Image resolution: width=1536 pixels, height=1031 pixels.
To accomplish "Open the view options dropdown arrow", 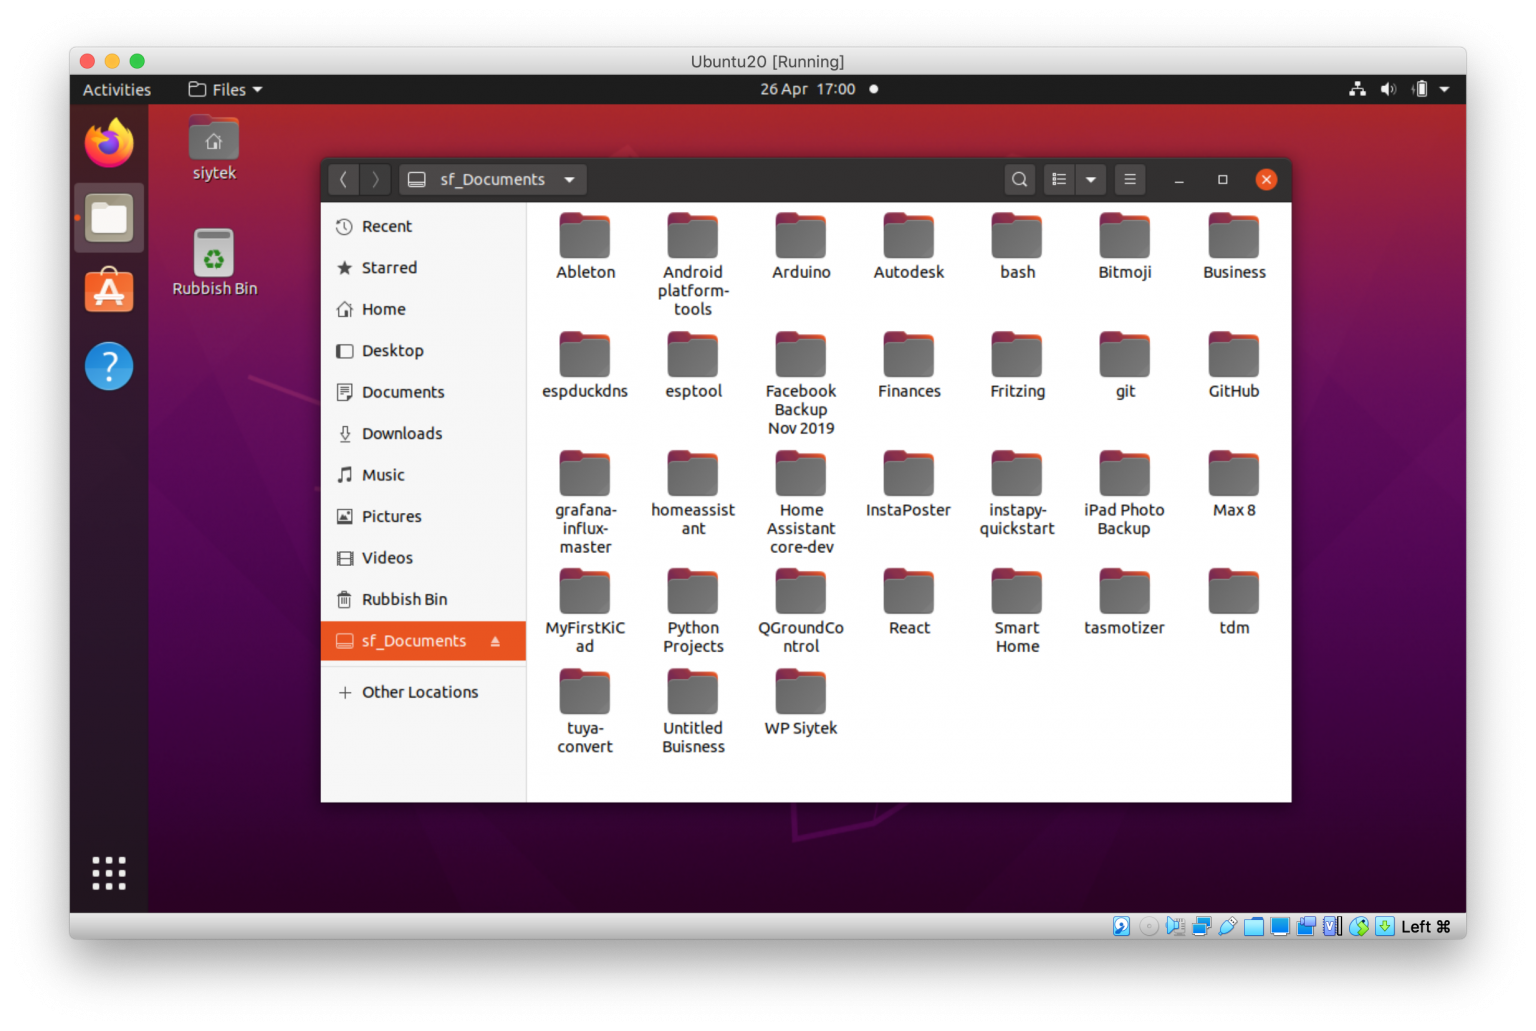I will click(x=1091, y=180).
